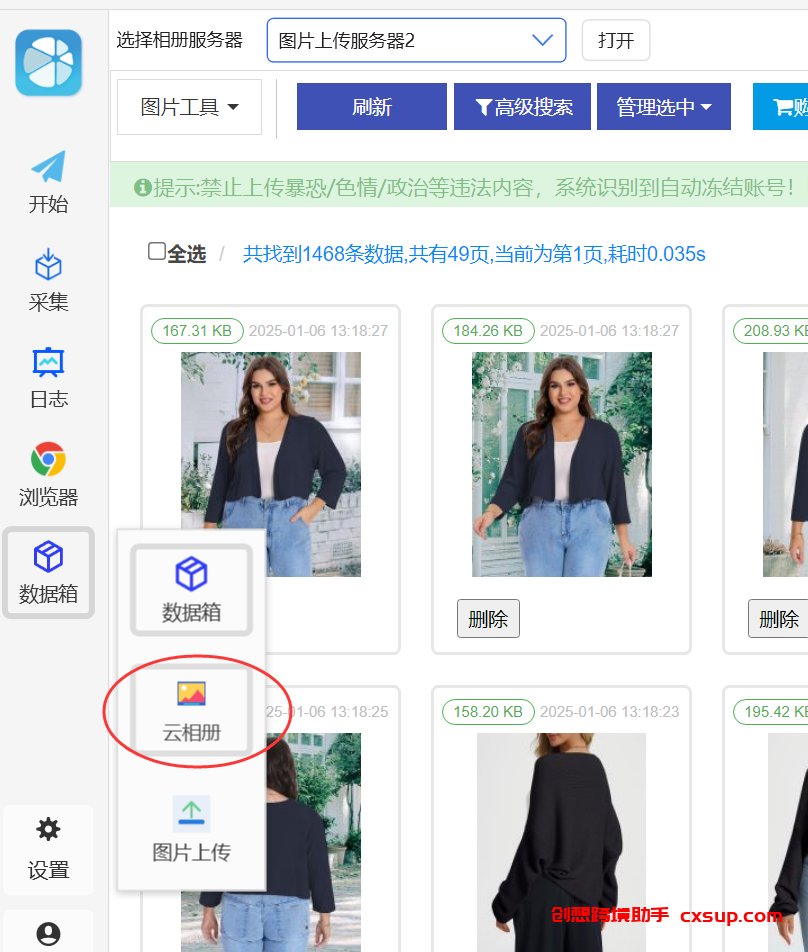The image size is (808, 952).
Task: Choose 图片上传 in the popup menu
Action: click(x=191, y=830)
